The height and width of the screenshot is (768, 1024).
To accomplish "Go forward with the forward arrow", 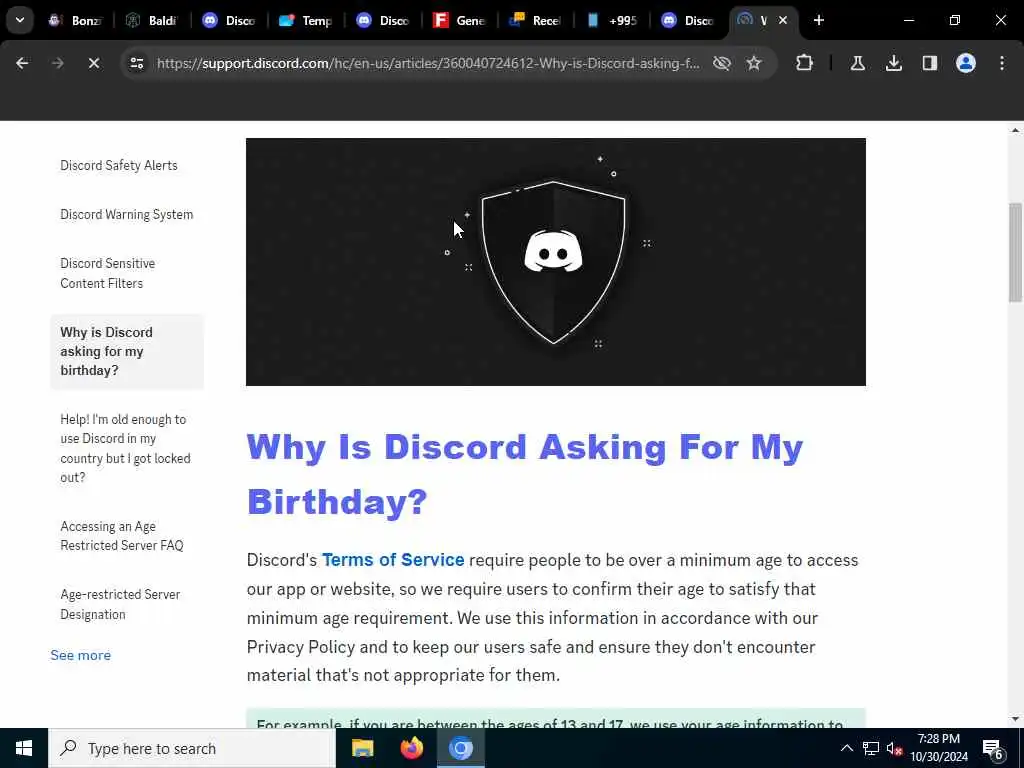I will click(x=57, y=63).
